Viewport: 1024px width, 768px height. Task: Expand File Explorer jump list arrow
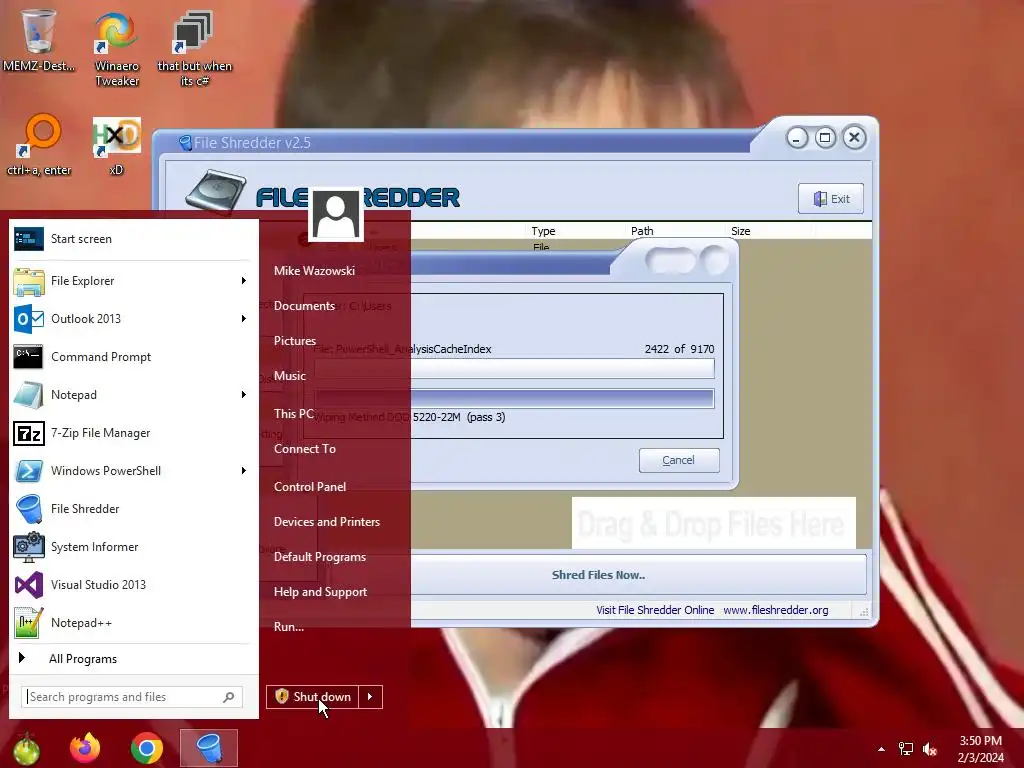tap(244, 281)
